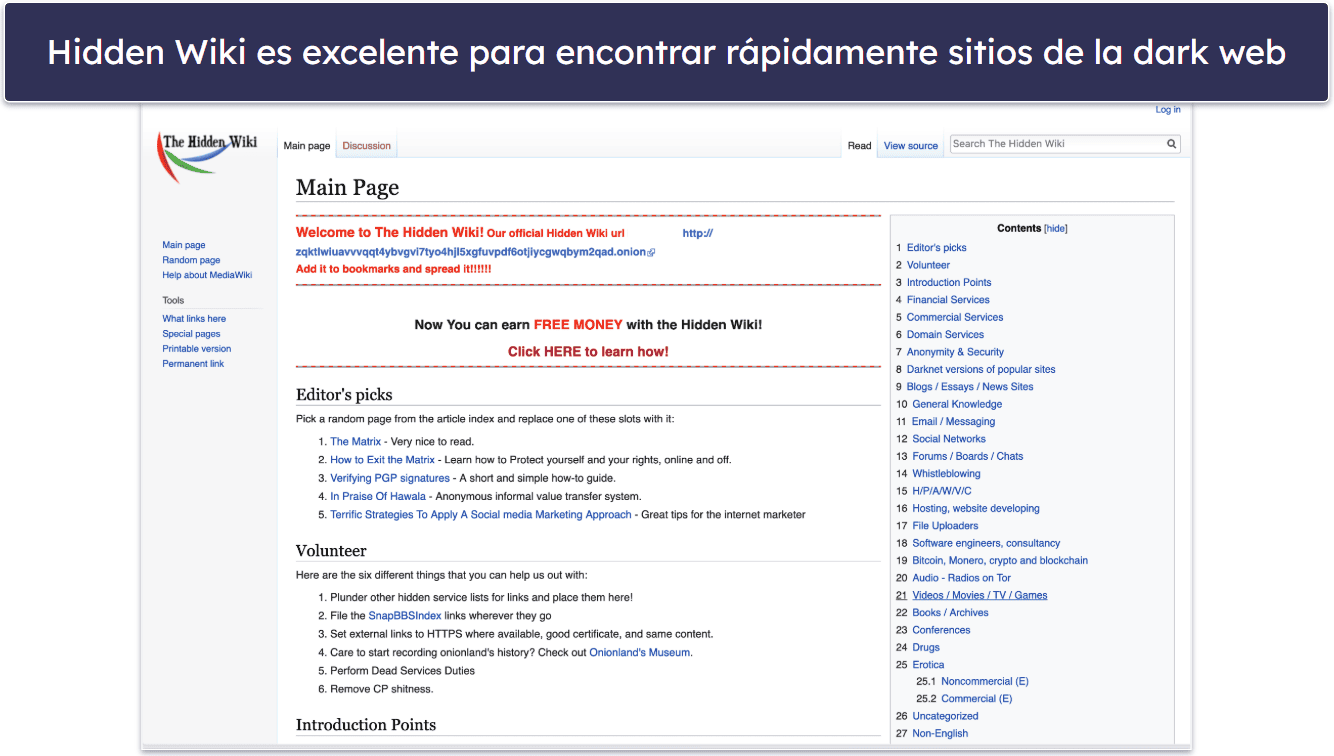This screenshot has height=756, width=1334.
Task: Click The Hidden Wiki logo
Action: pyautogui.click(x=208, y=158)
